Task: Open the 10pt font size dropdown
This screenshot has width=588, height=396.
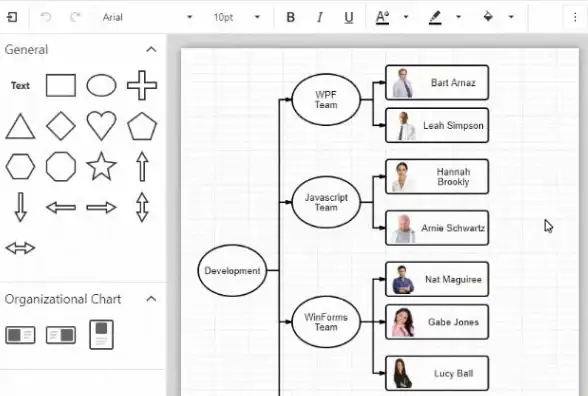Action: point(237,17)
